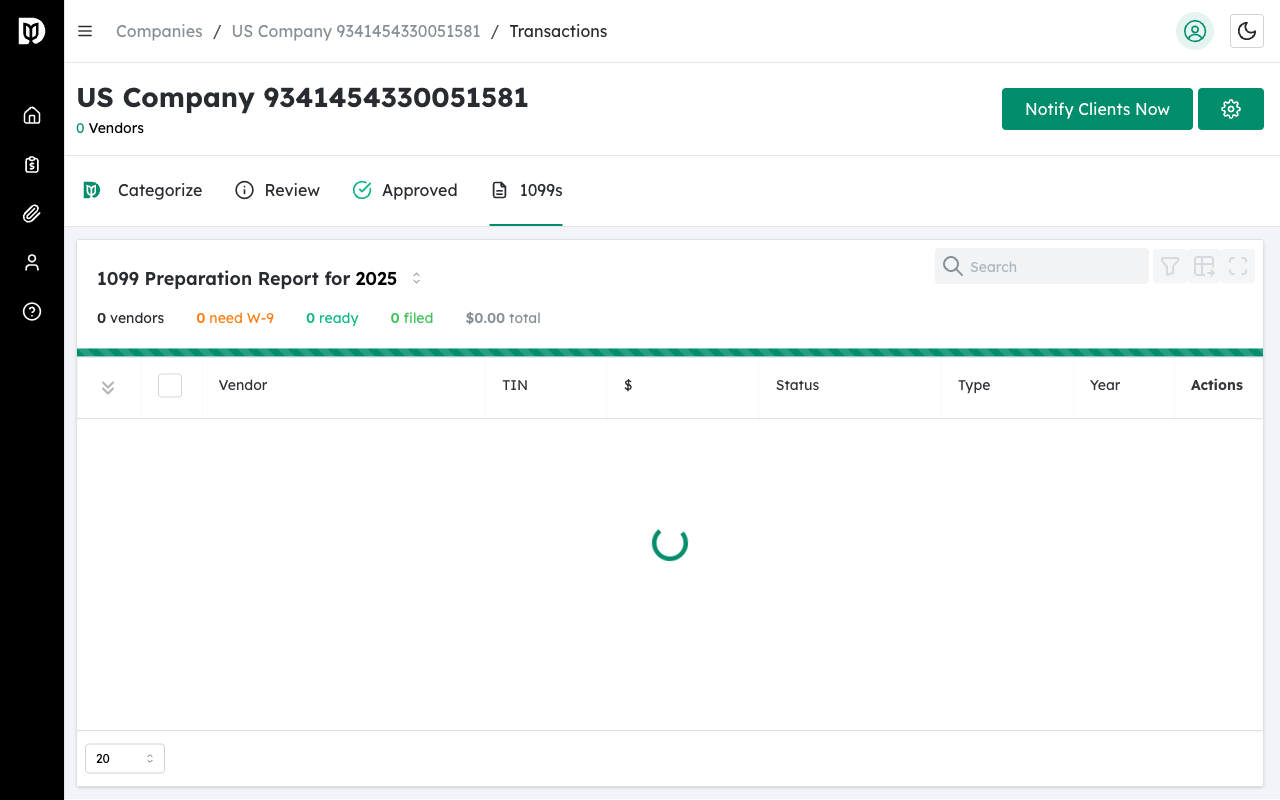Image resolution: width=1280 pixels, height=800 pixels.
Task: Click the export table icon near search
Action: tap(1204, 266)
